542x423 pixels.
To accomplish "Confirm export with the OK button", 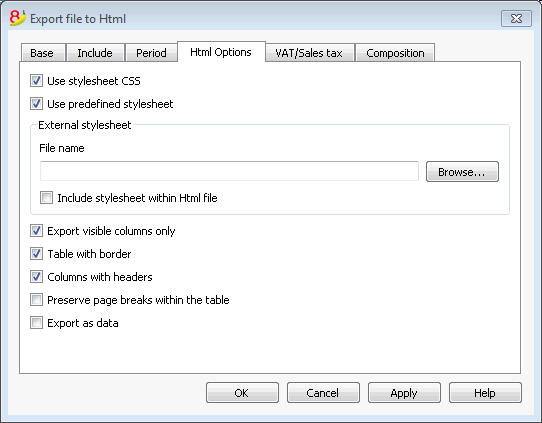I will click(242, 393).
